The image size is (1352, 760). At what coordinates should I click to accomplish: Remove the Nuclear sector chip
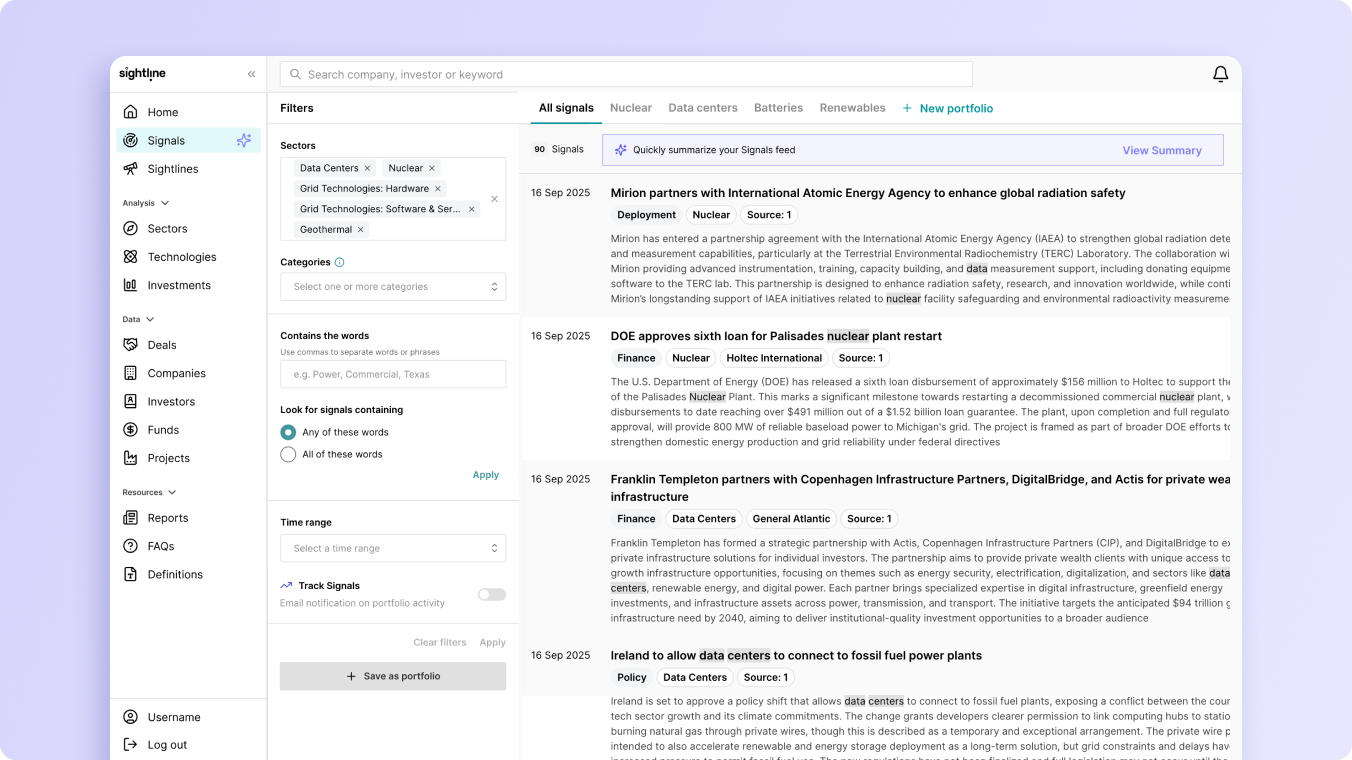432,168
